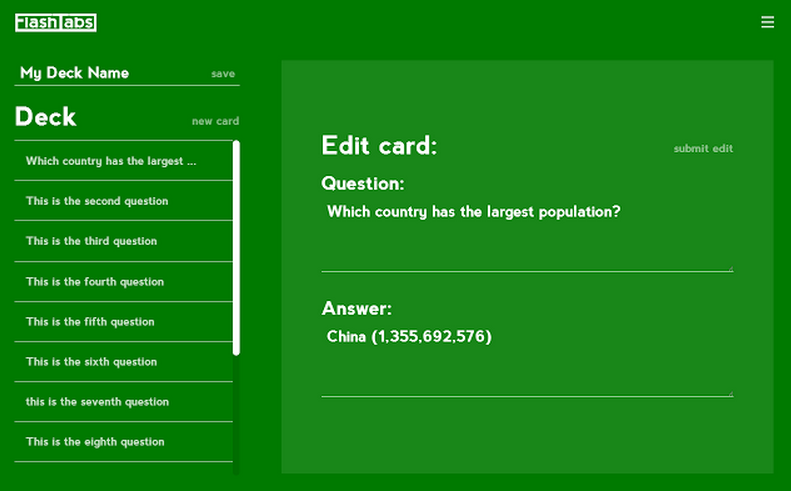791x491 pixels.
Task: Open the hamburger menu icon
Action: (x=767, y=22)
